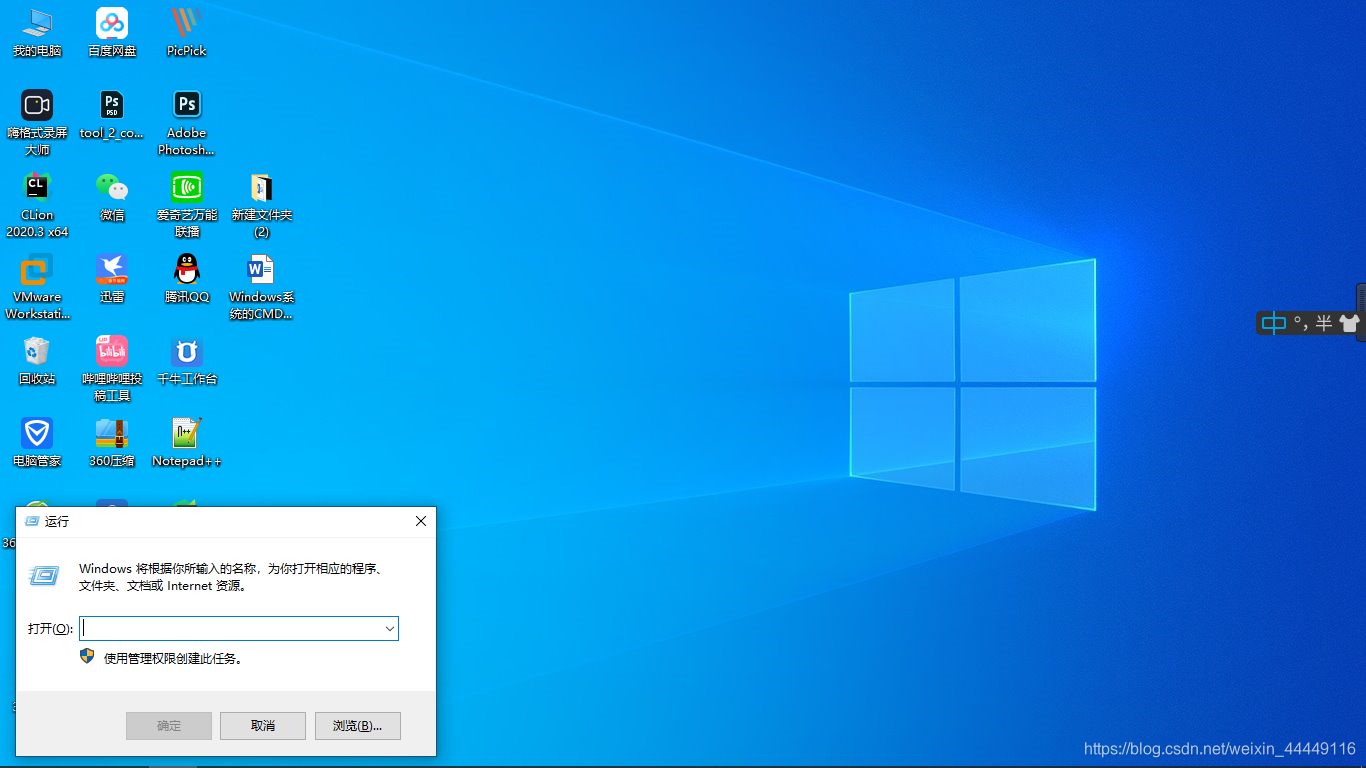Select the Notepad++ desktop icon

[x=186, y=442]
